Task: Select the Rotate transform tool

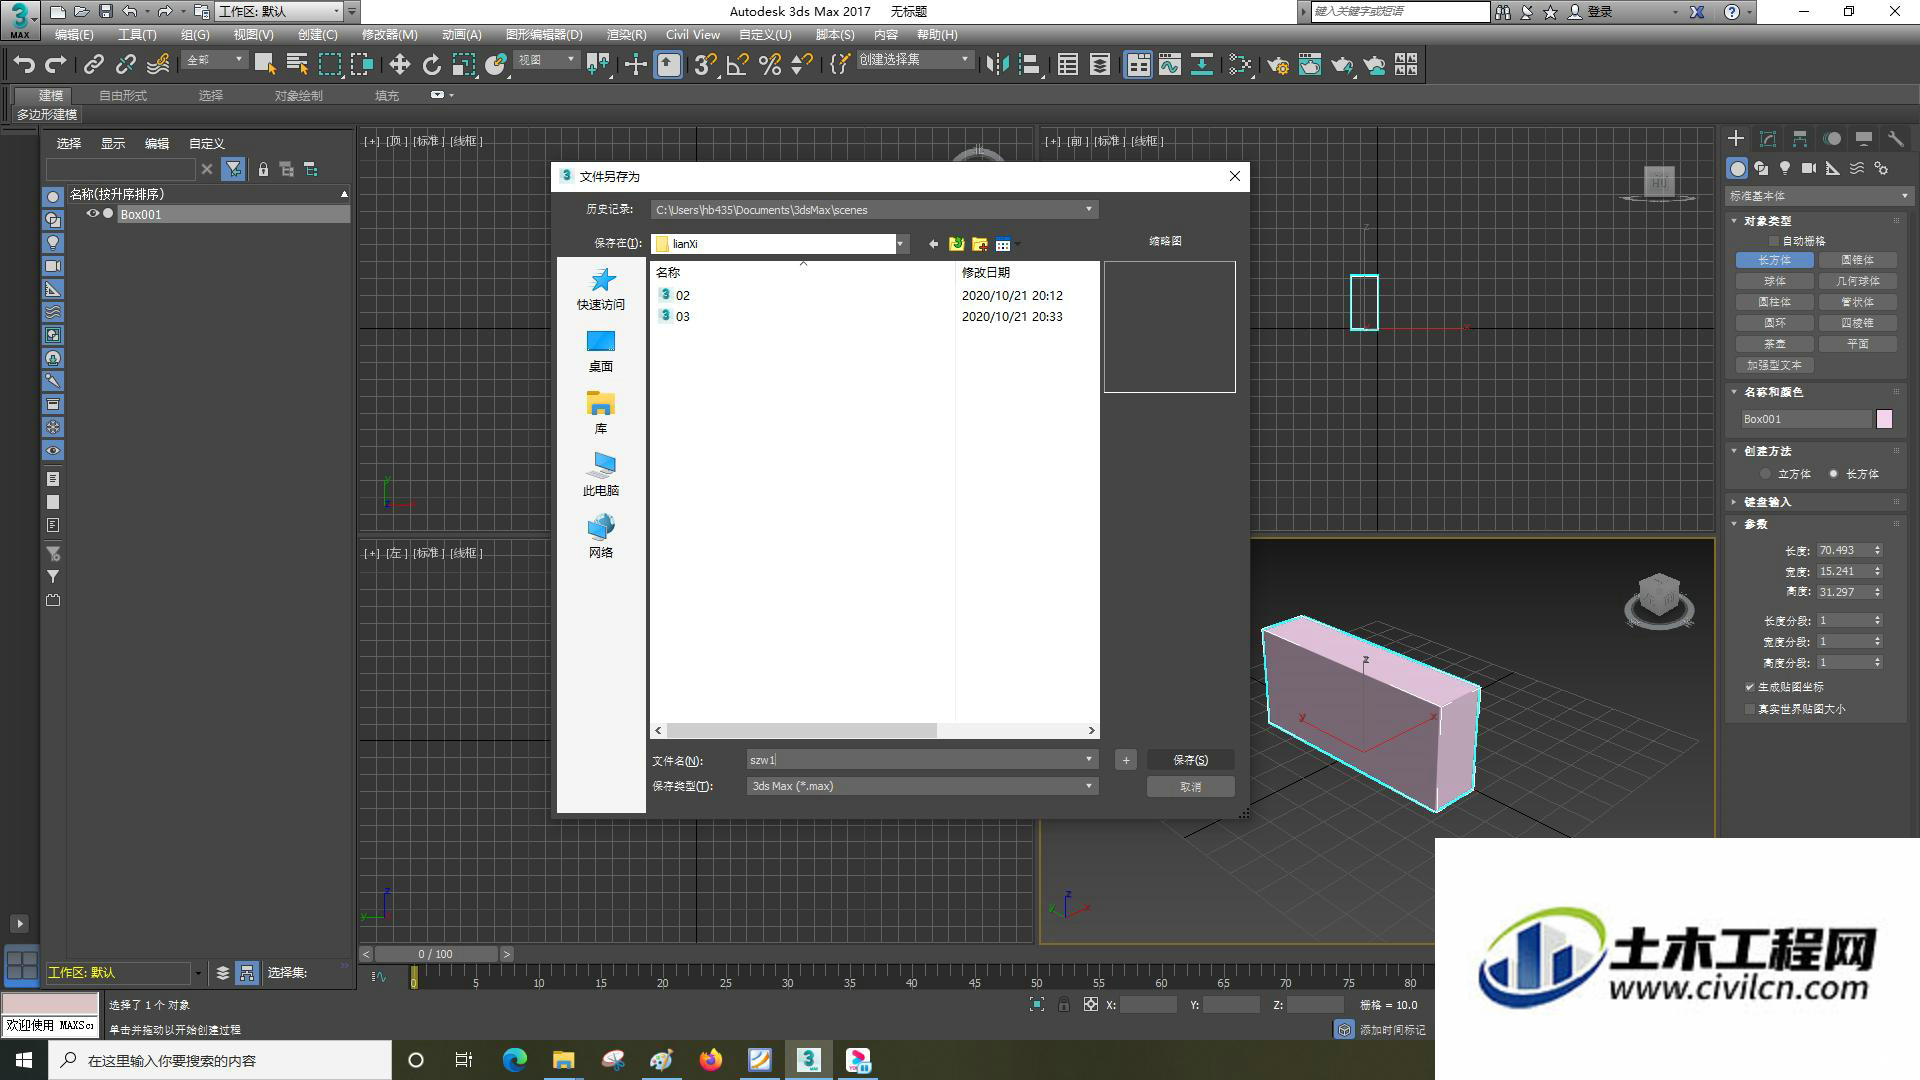Action: click(431, 65)
